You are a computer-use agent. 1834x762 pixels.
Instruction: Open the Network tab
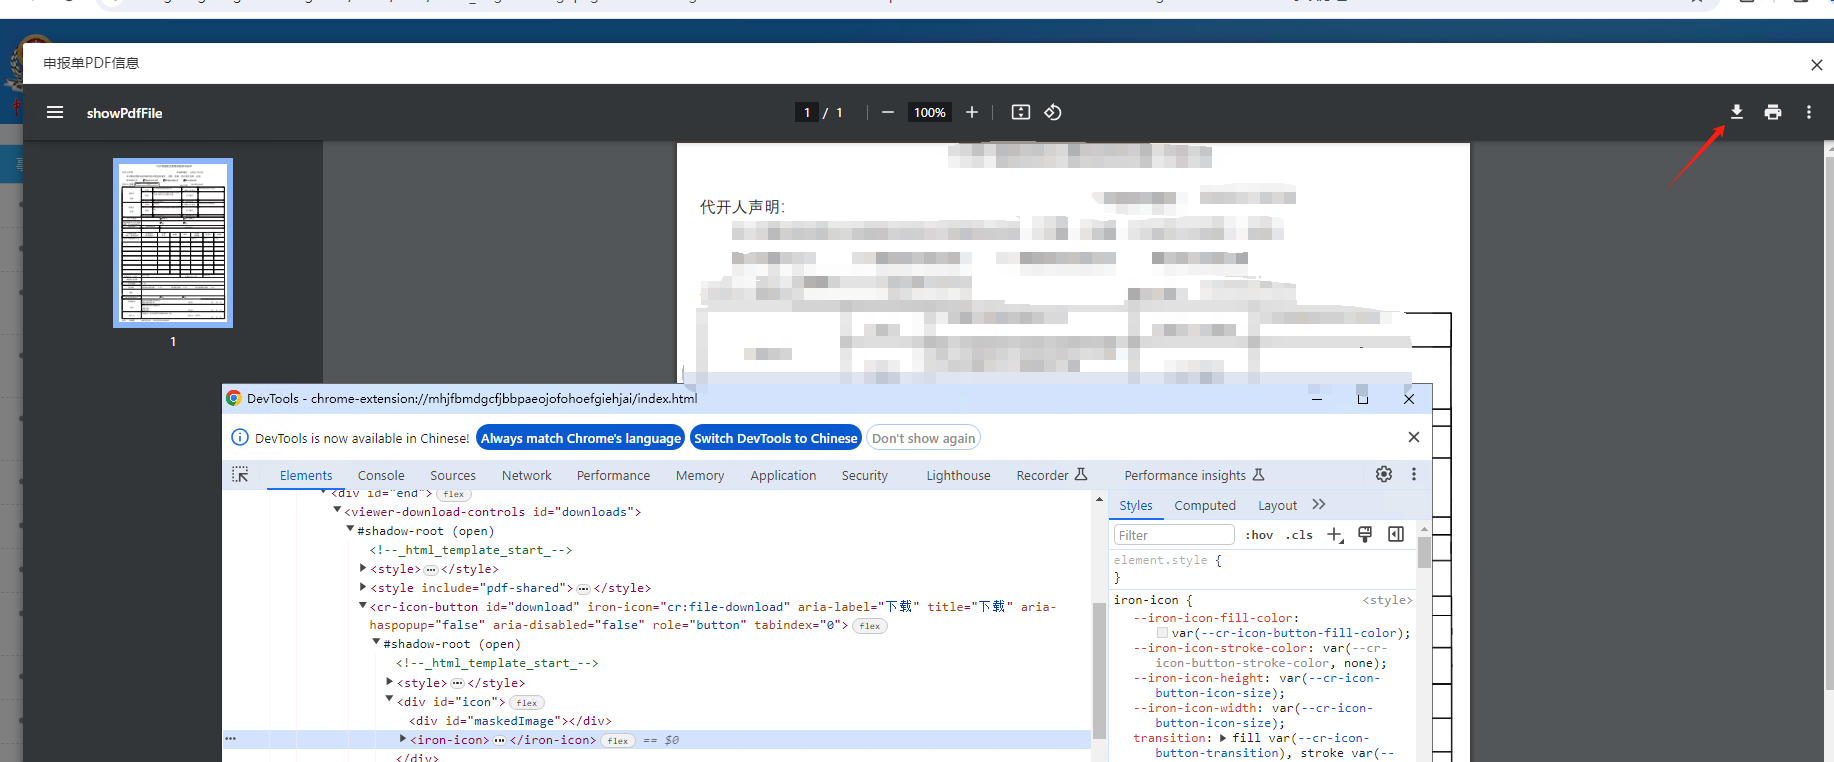point(527,475)
